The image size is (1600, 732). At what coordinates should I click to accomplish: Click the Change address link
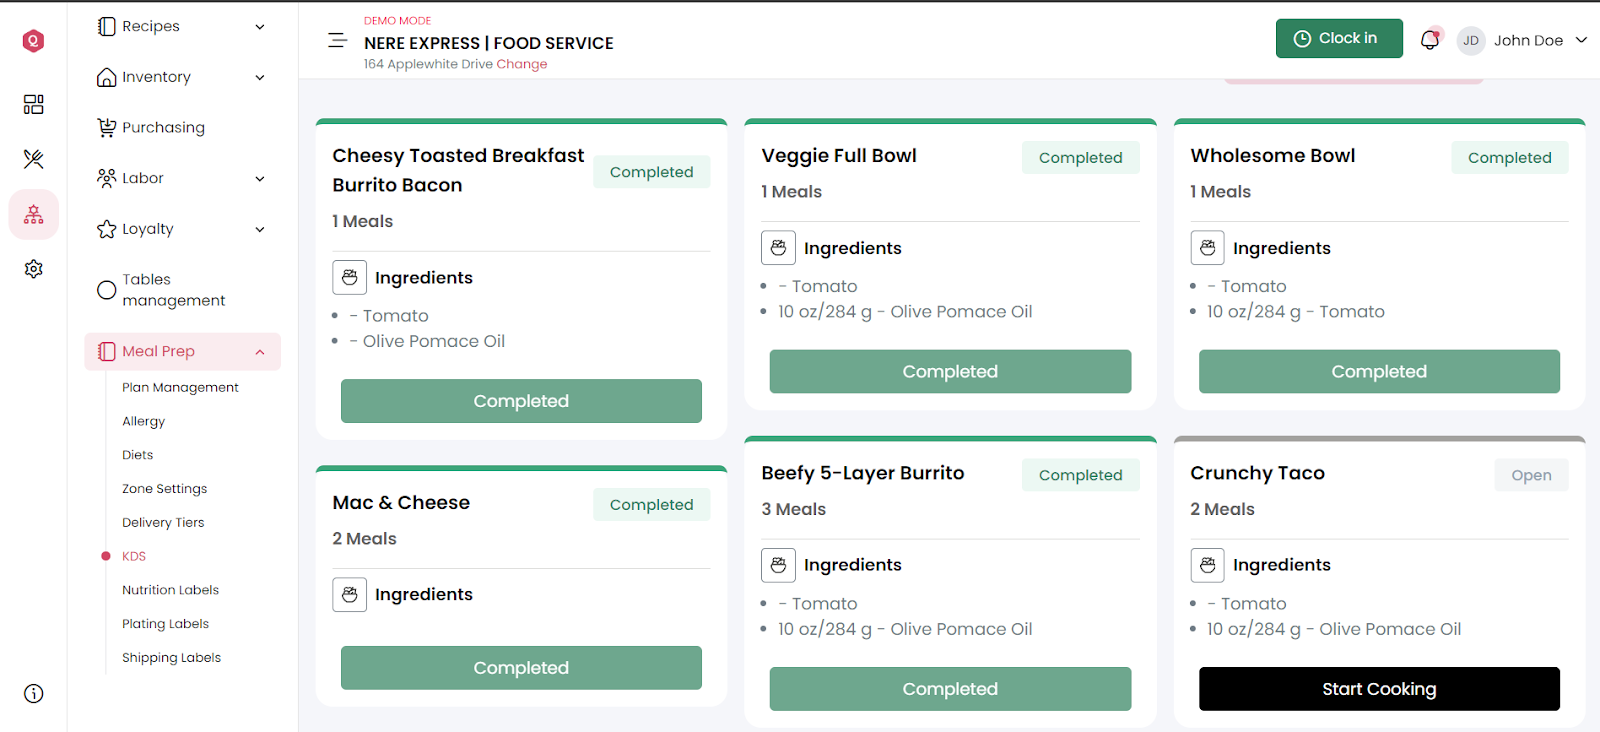coord(522,64)
